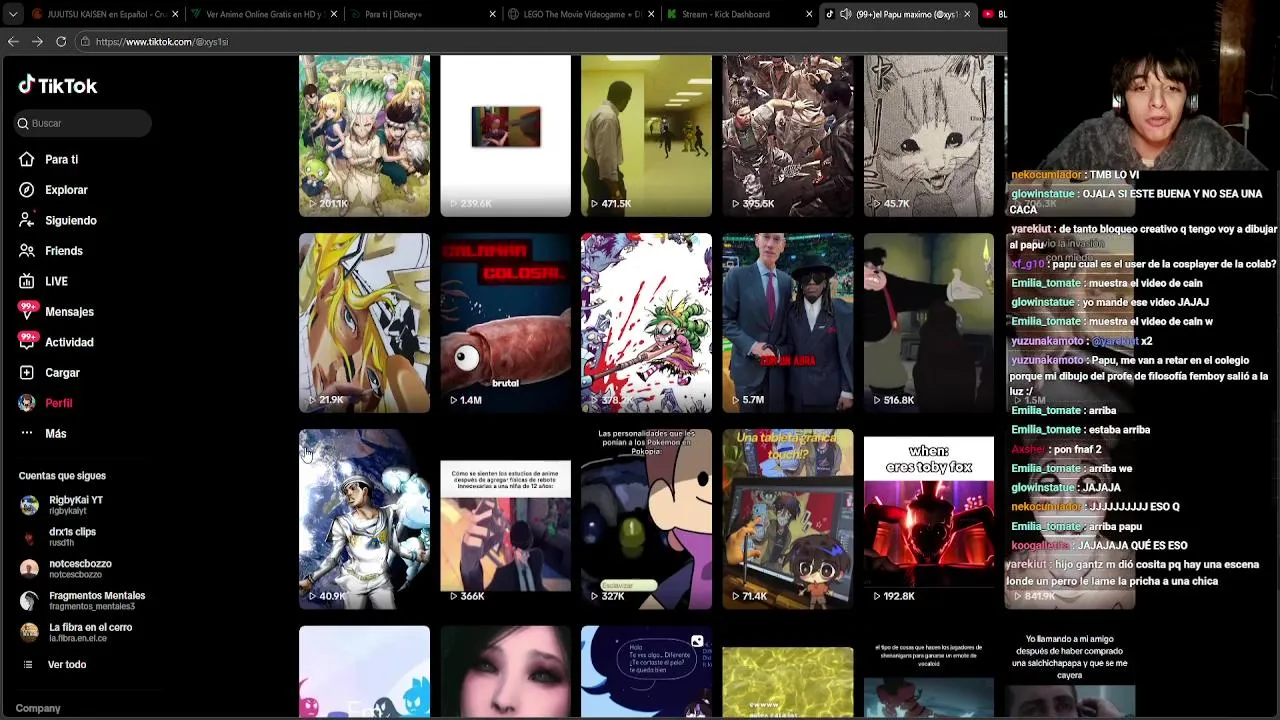Open video thumbnail with 395.5K views

click(788, 136)
